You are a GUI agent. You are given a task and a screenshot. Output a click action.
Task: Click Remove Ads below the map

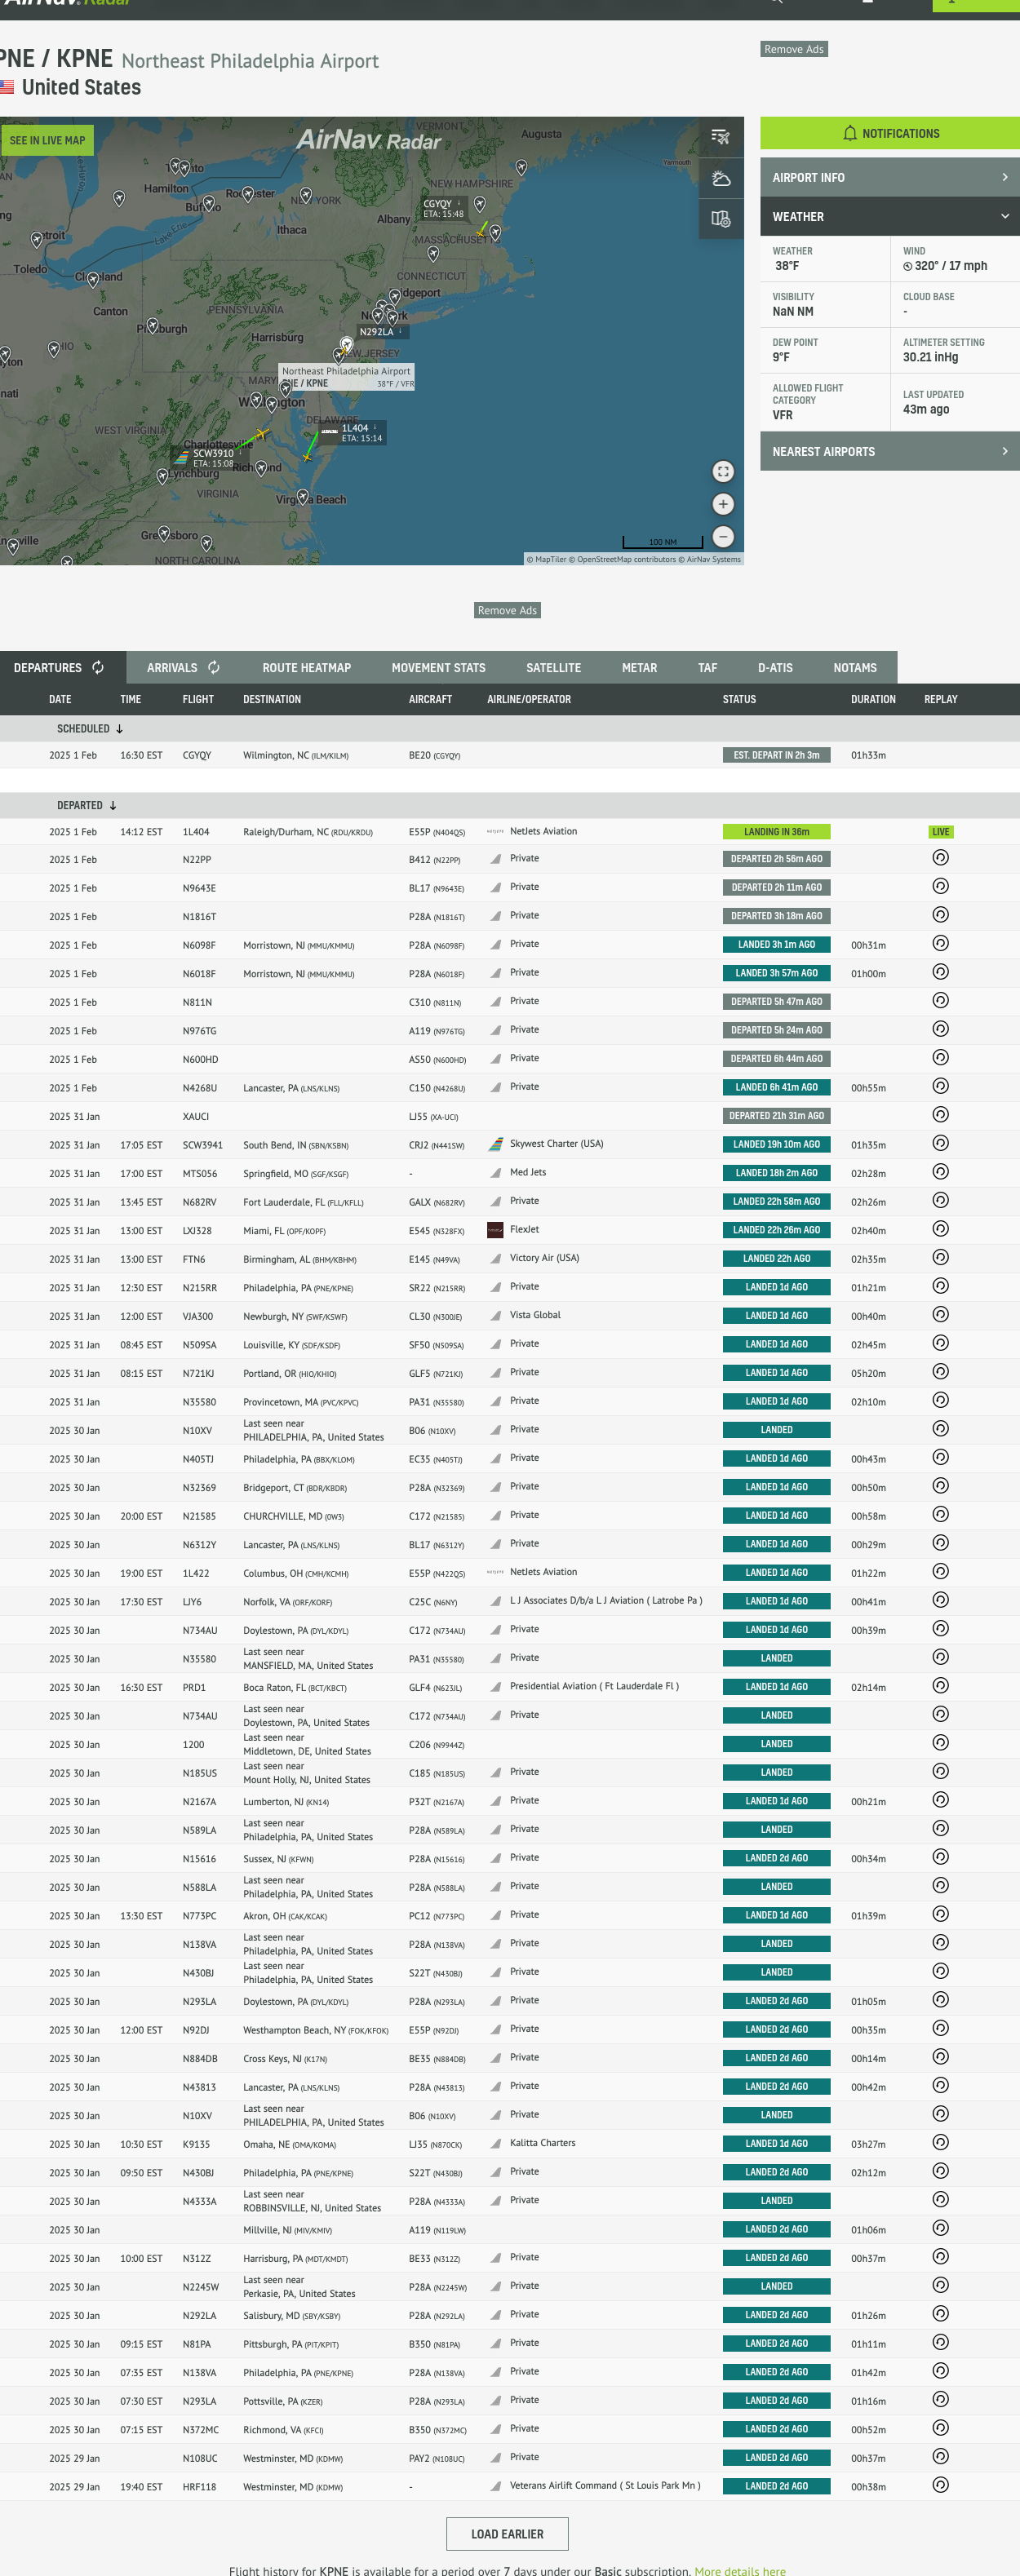click(x=507, y=610)
